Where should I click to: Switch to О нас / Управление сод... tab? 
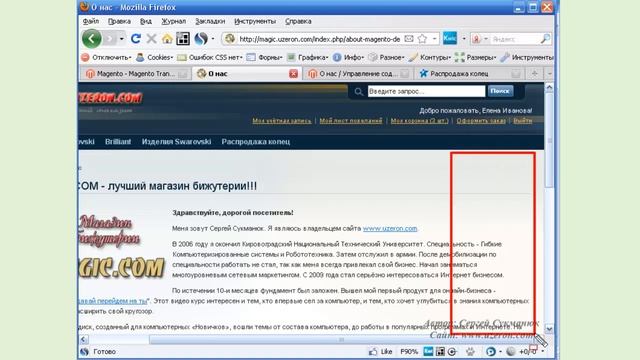(358, 73)
